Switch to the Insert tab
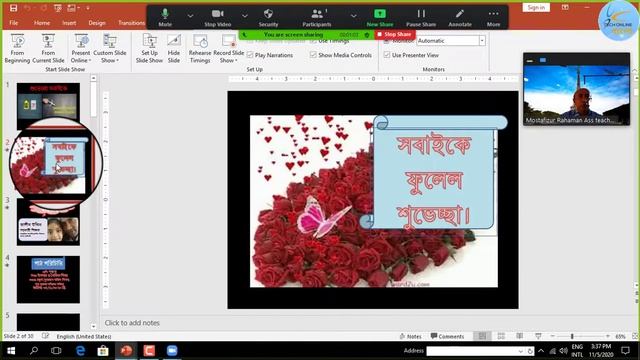 coord(69,23)
